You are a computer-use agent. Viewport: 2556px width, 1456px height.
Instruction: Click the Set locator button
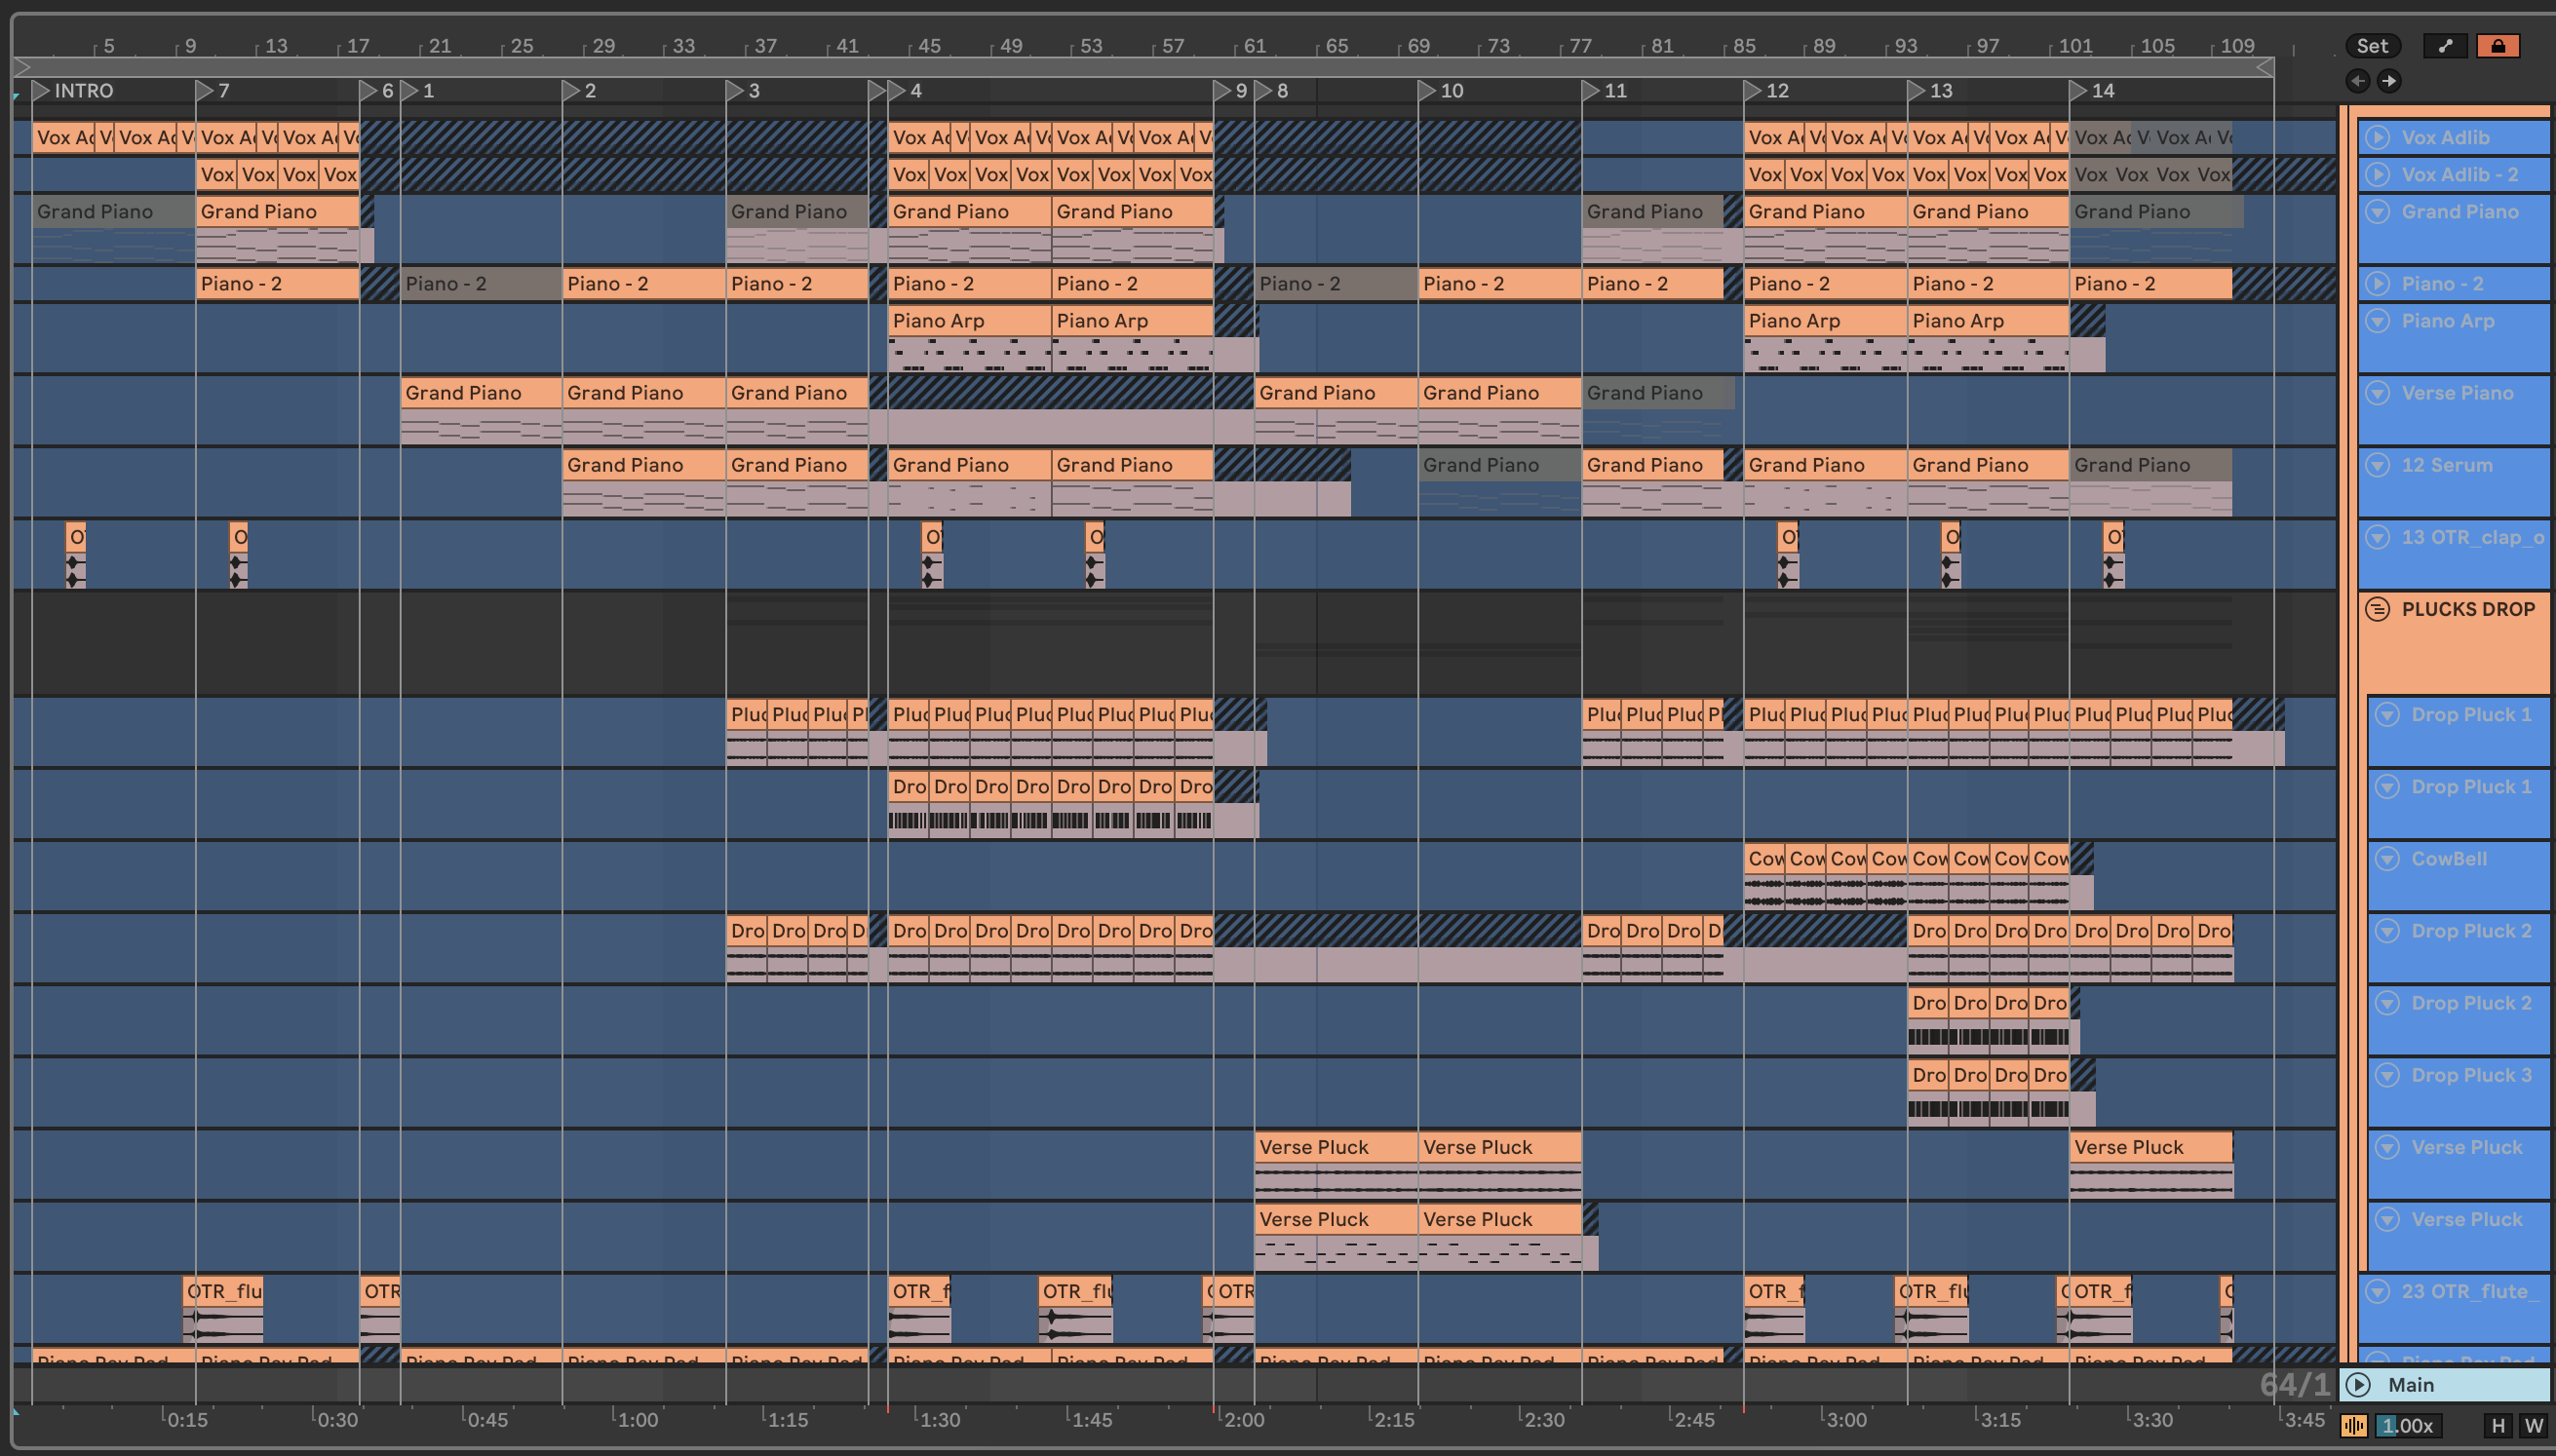pyautogui.click(x=2372, y=46)
